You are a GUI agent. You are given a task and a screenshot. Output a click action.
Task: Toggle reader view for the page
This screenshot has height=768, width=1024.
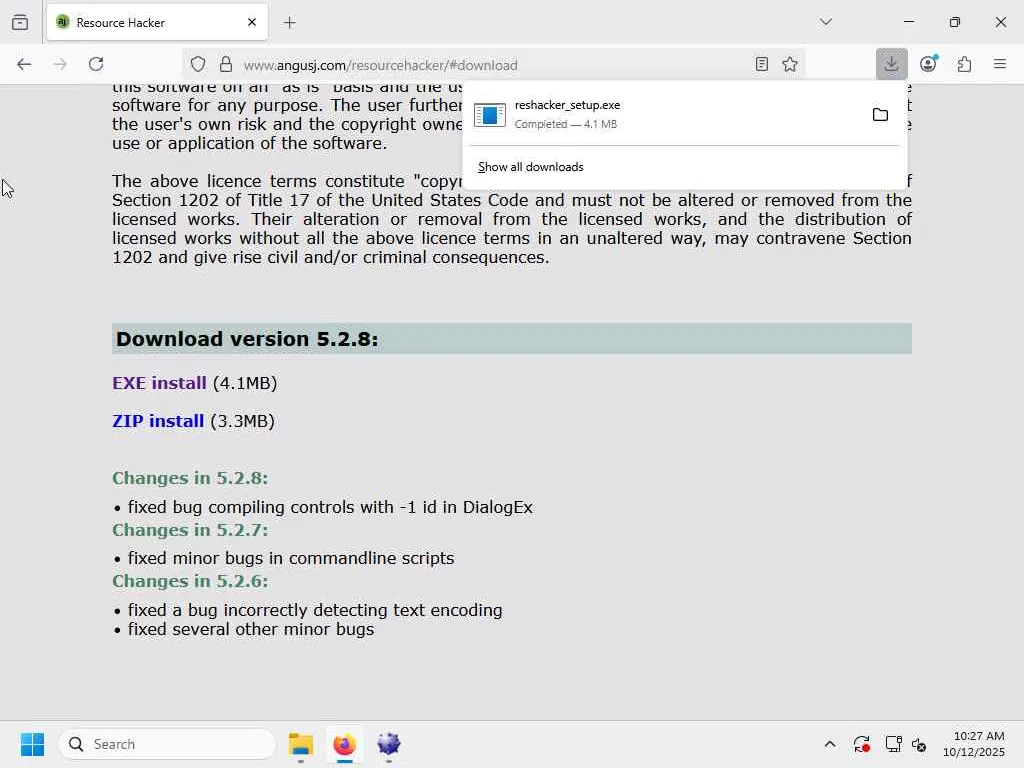click(x=761, y=64)
